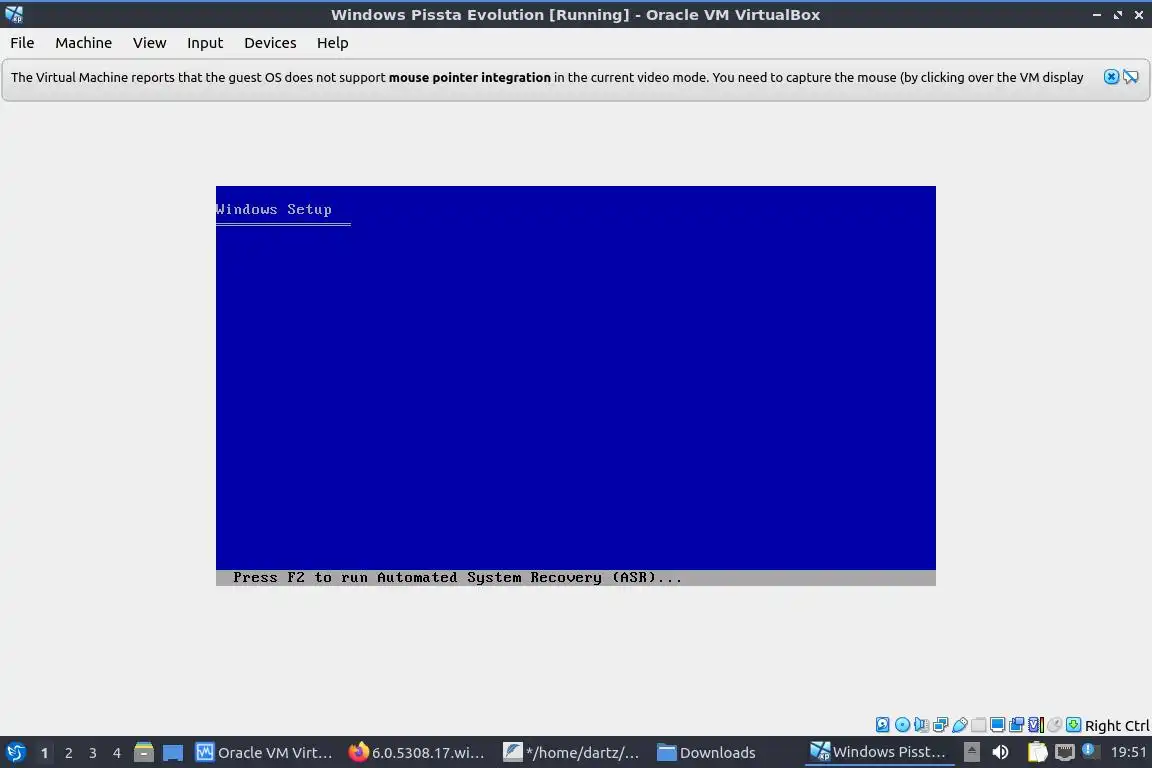Click the display indicator in status bar
1152x768 pixels.
click(998, 725)
